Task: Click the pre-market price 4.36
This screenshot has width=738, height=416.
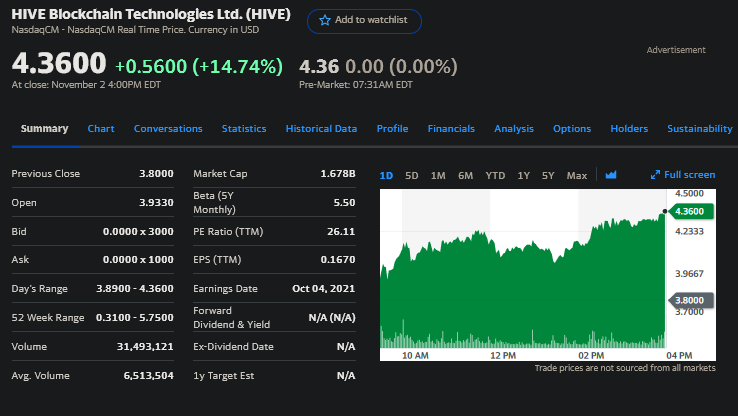Action: (x=319, y=66)
